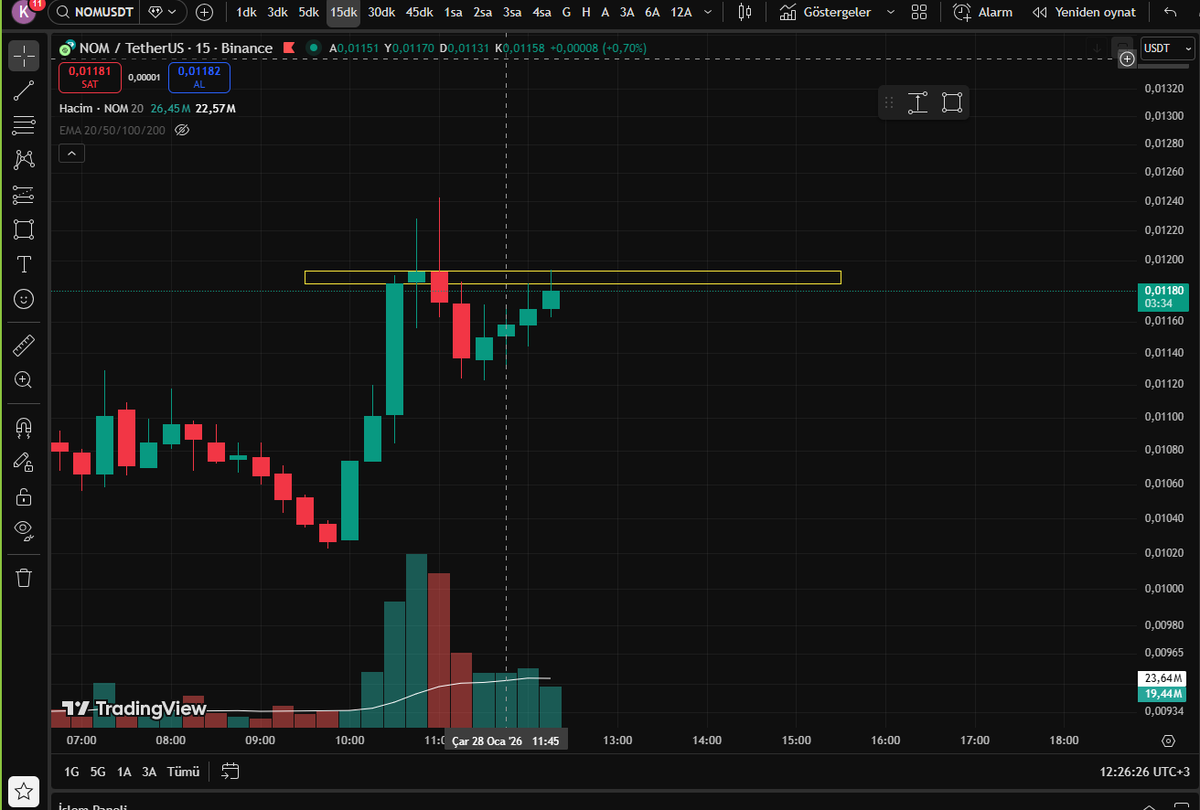The height and width of the screenshot is (810, 1200).
Task: Click the G daily timeframe
Action: [567, 12]
